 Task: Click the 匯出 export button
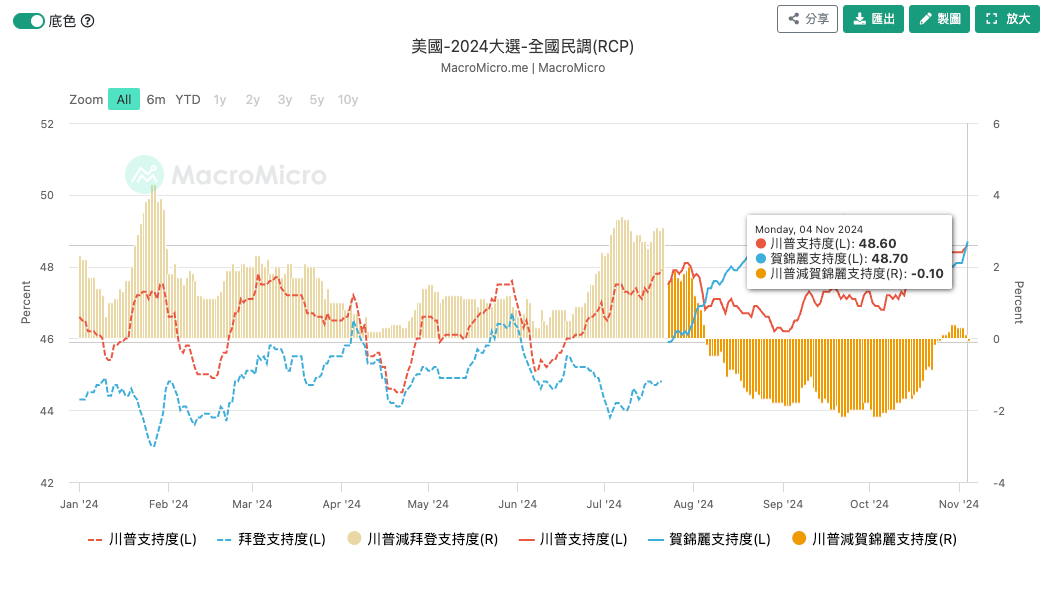click(874, 19)
